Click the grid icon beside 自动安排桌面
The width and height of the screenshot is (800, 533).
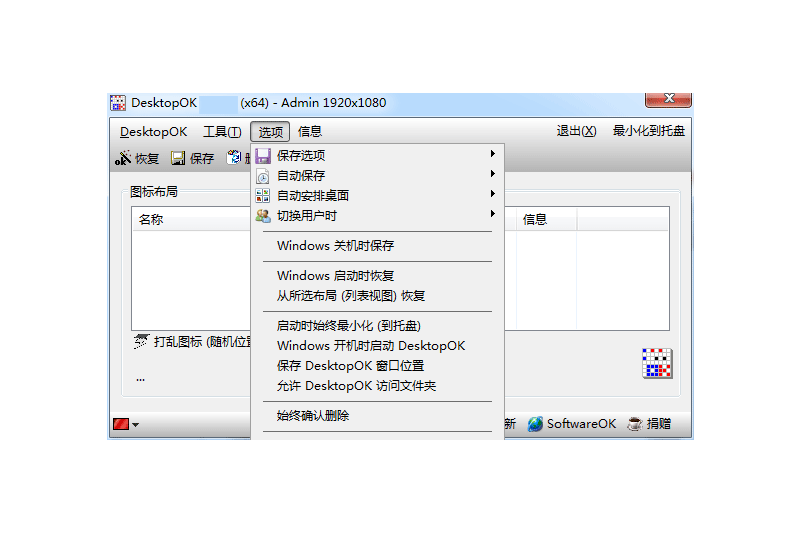pos(263,196)
